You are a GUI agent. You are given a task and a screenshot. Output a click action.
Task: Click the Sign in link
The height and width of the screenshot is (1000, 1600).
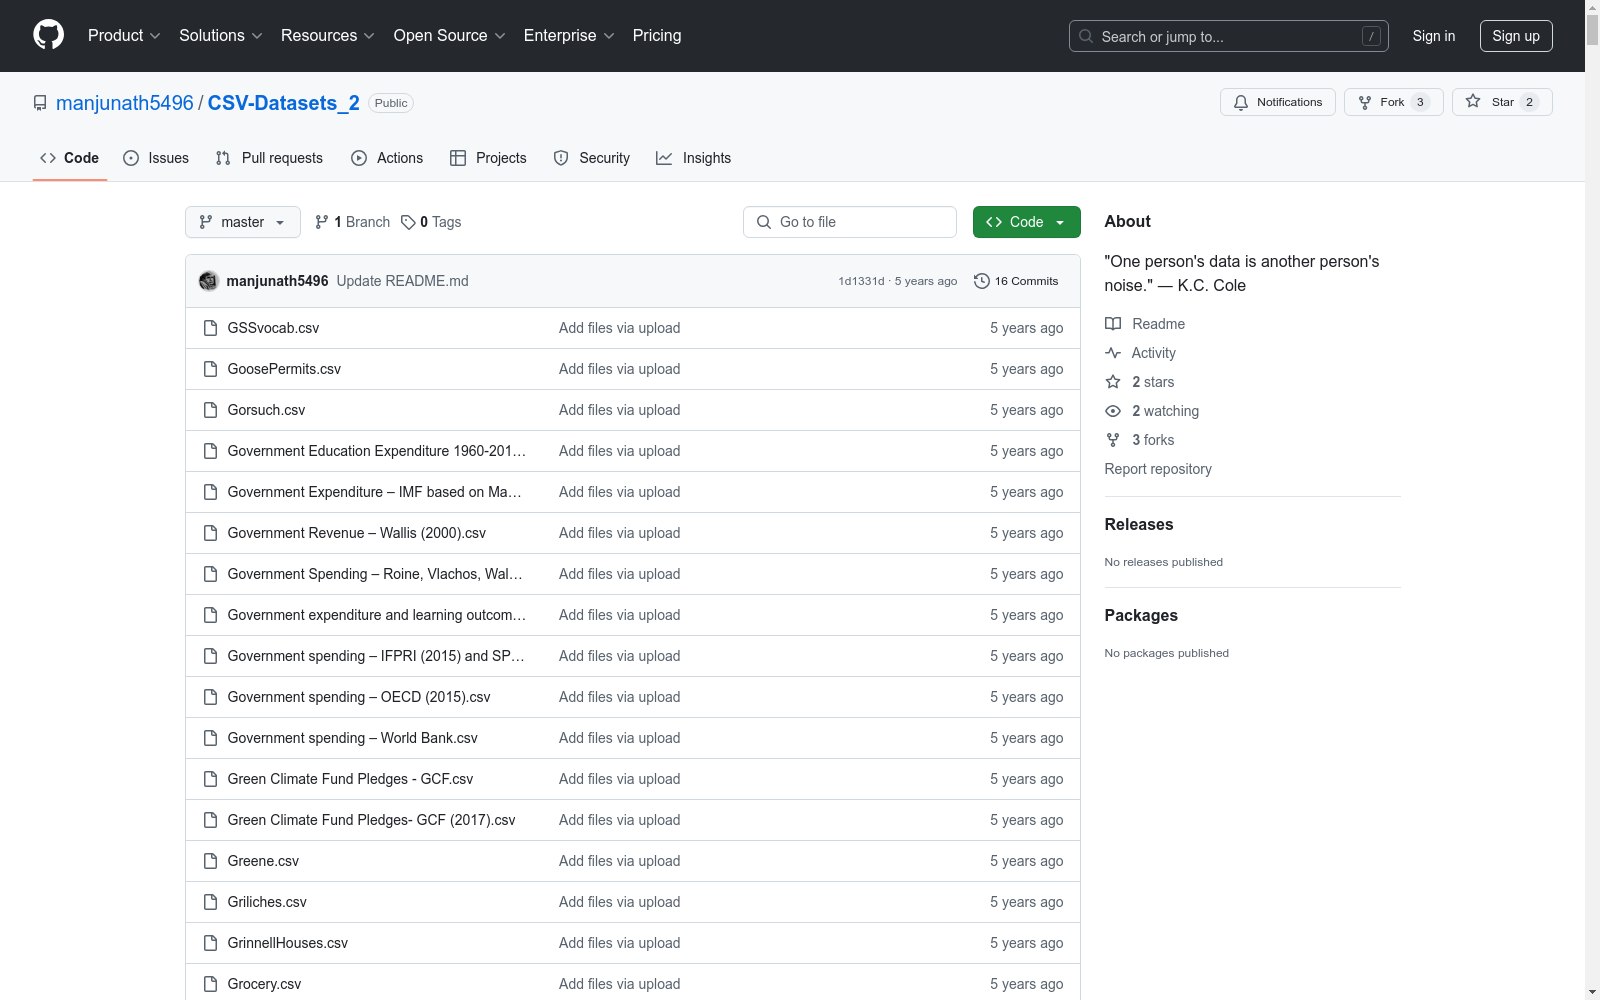coord(1434,36)
